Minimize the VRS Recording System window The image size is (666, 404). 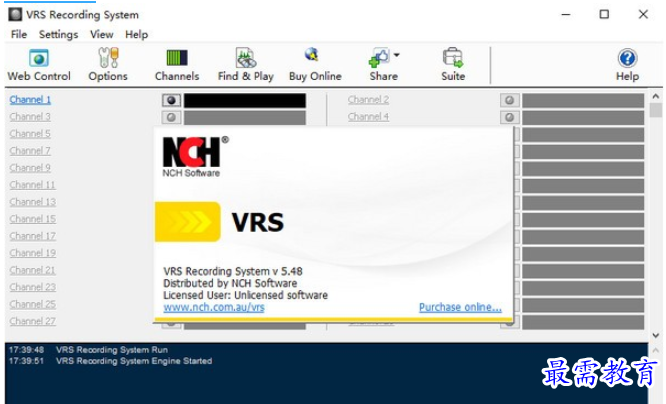(x=566, y=14)
